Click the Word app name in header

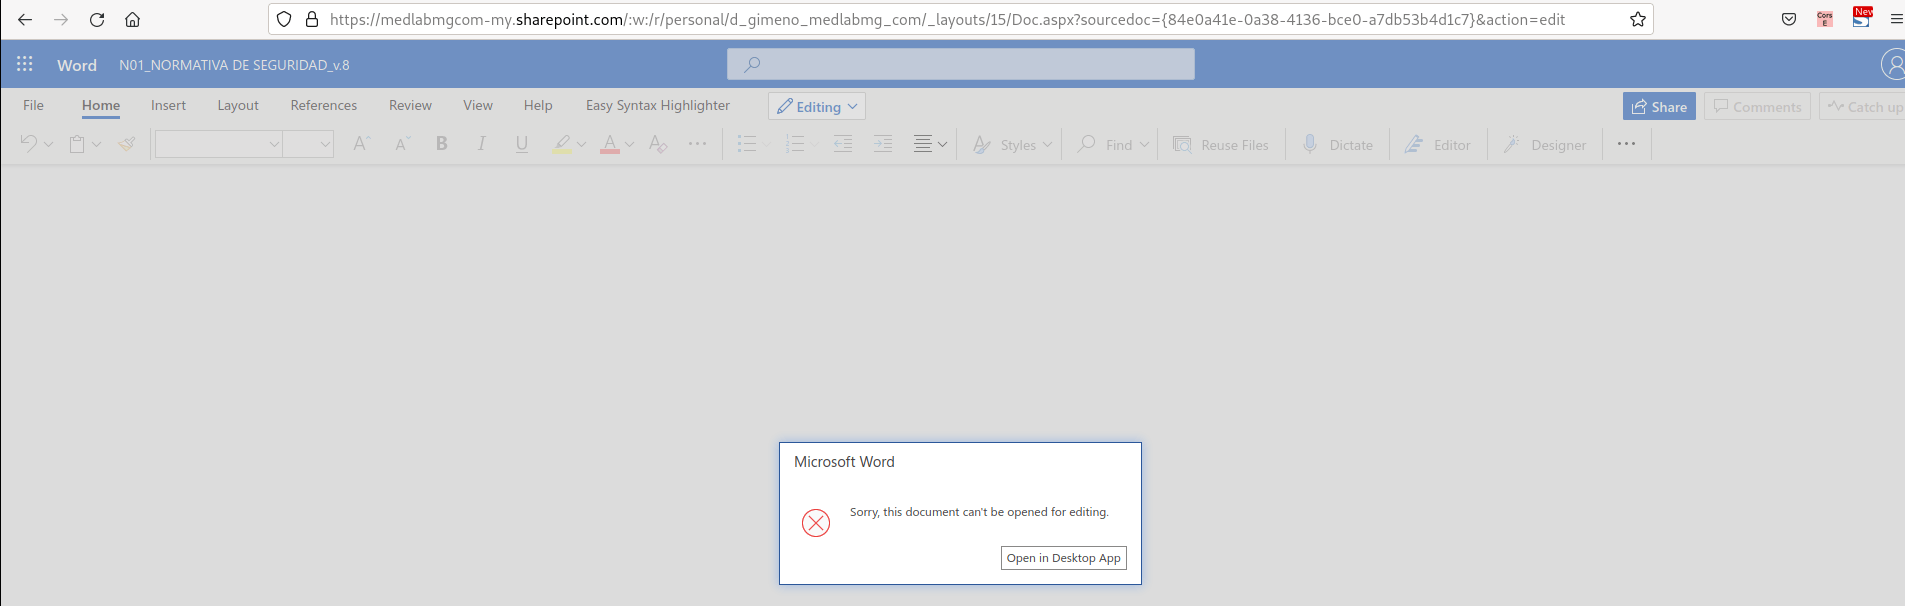77,65
